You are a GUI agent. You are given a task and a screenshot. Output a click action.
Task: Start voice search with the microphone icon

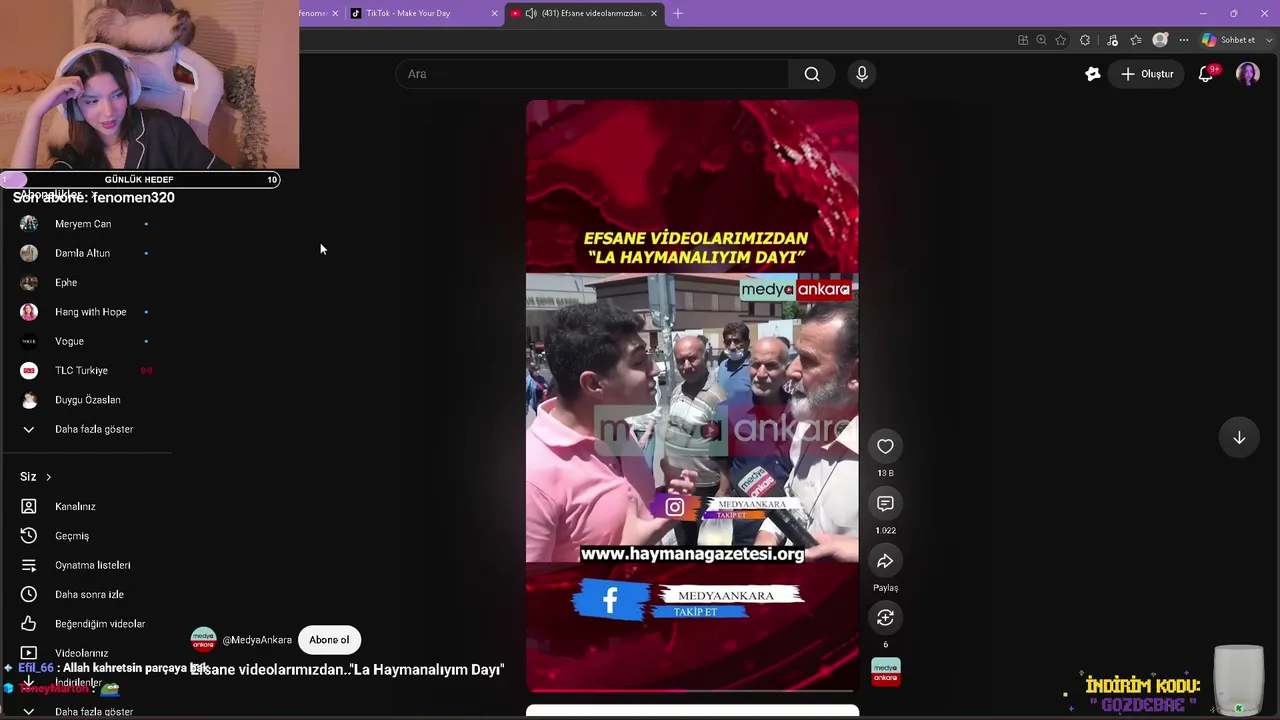tap(862, 74)
